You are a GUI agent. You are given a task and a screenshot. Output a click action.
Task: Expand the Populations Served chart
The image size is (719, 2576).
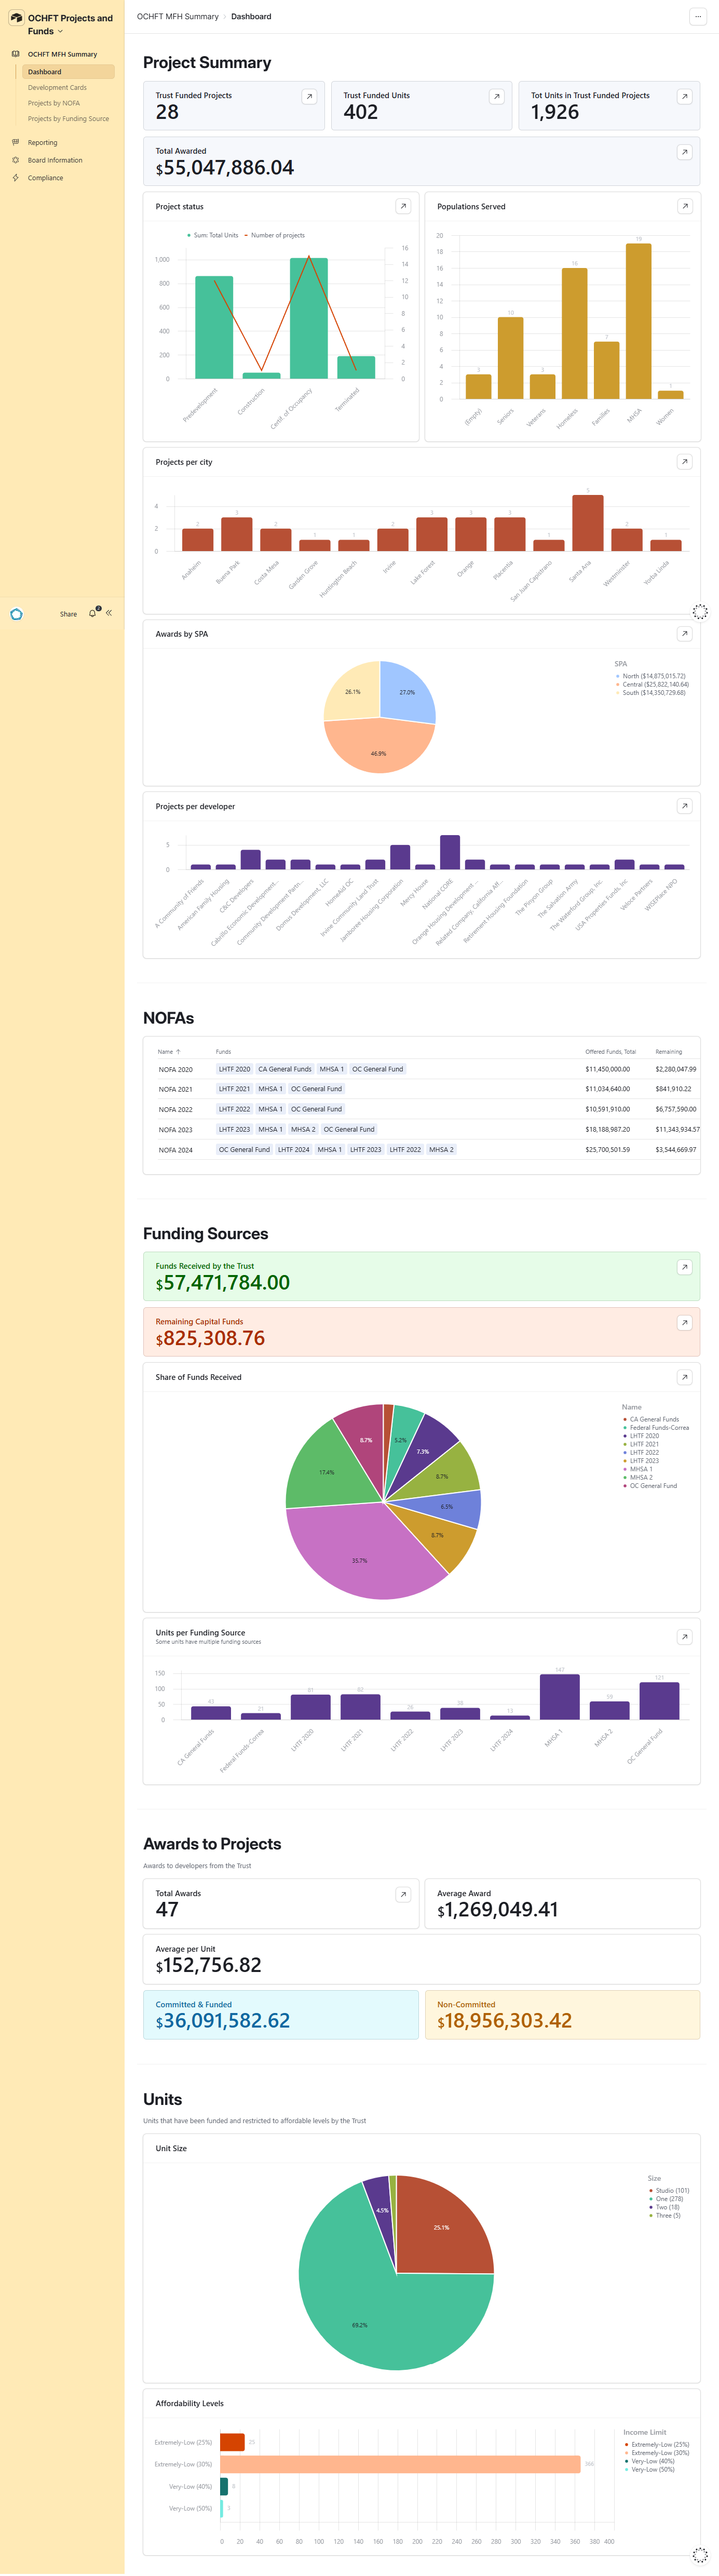pyautogui.click(x=684, y=206)
